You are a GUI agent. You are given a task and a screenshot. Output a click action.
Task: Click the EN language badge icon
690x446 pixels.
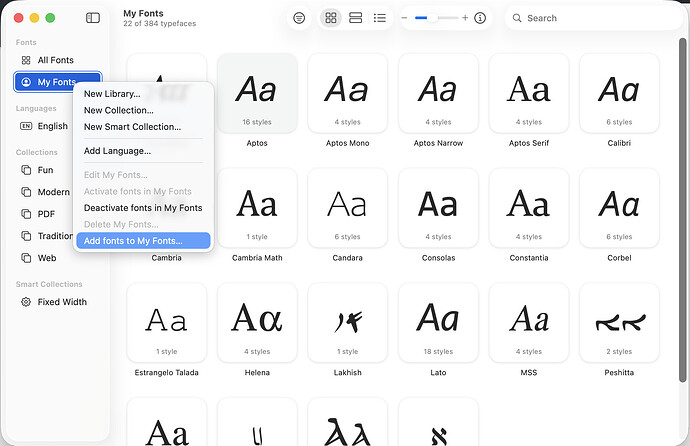pos(26,126)
